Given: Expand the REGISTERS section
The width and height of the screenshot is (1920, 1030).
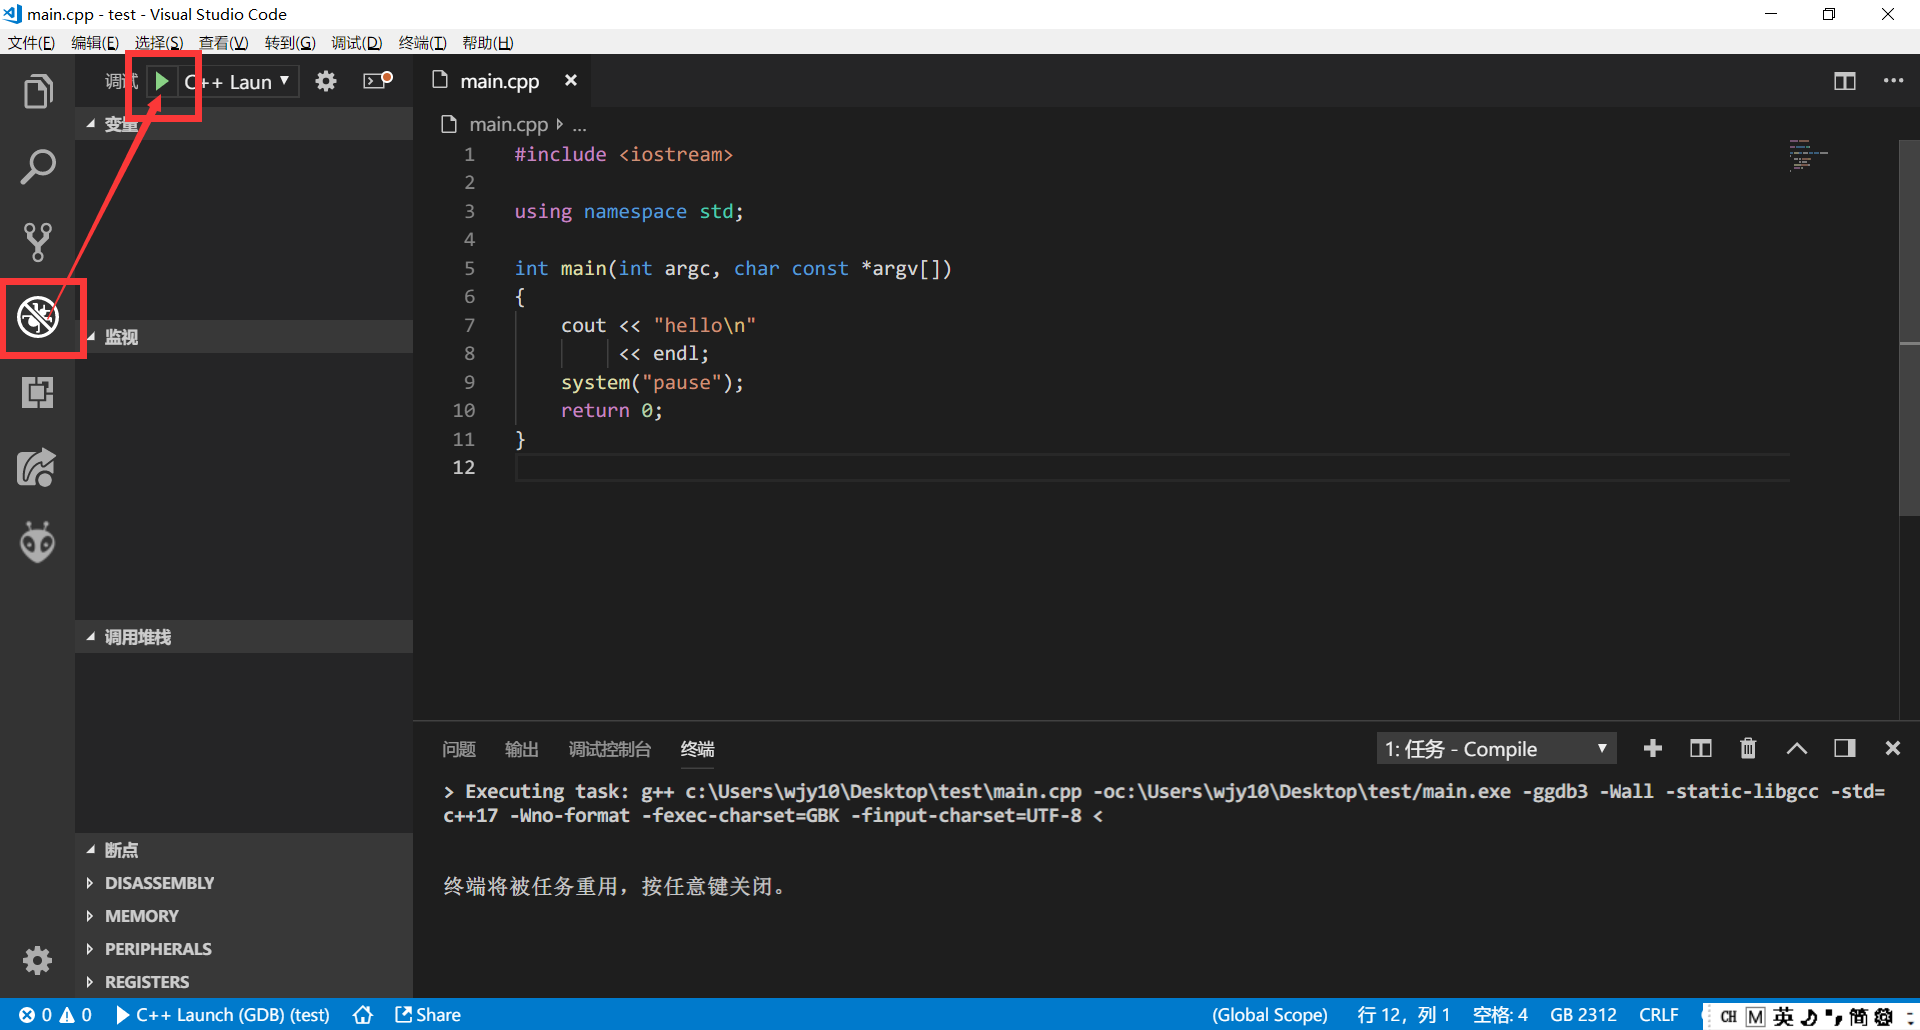Looking at the screenshot, I should click(243, 982).
